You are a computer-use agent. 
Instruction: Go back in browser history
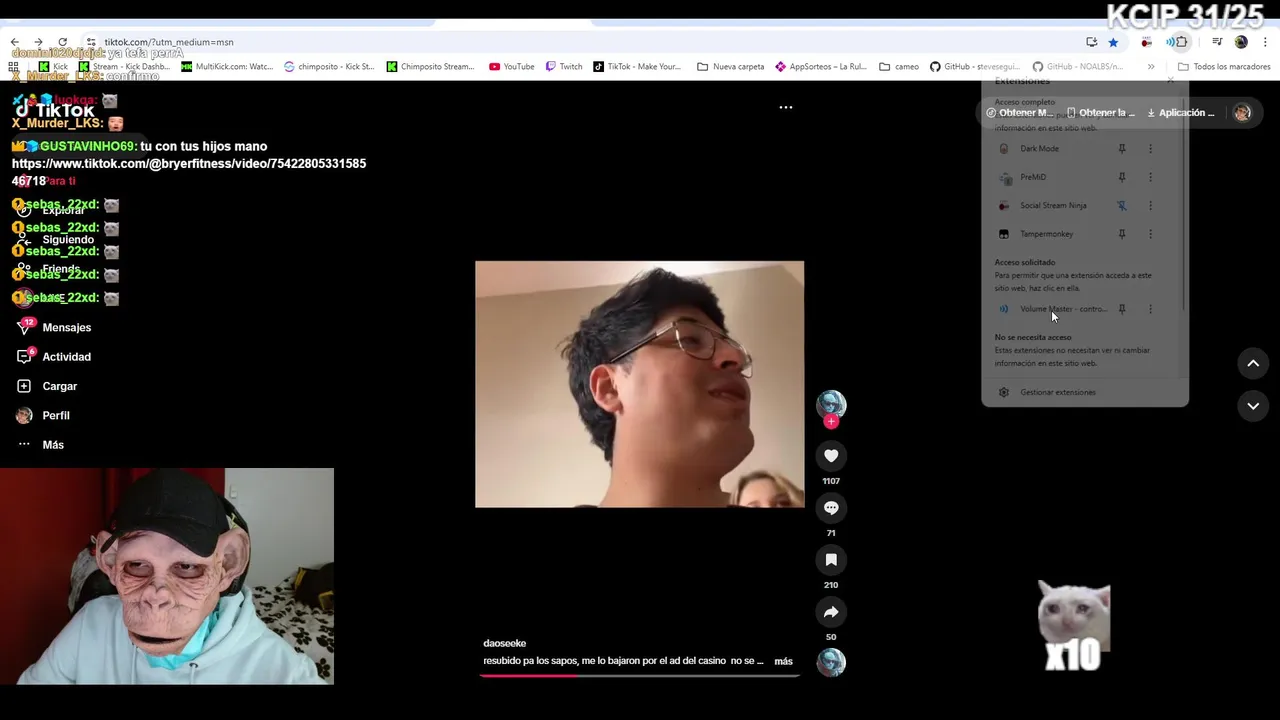pos(15,42)
